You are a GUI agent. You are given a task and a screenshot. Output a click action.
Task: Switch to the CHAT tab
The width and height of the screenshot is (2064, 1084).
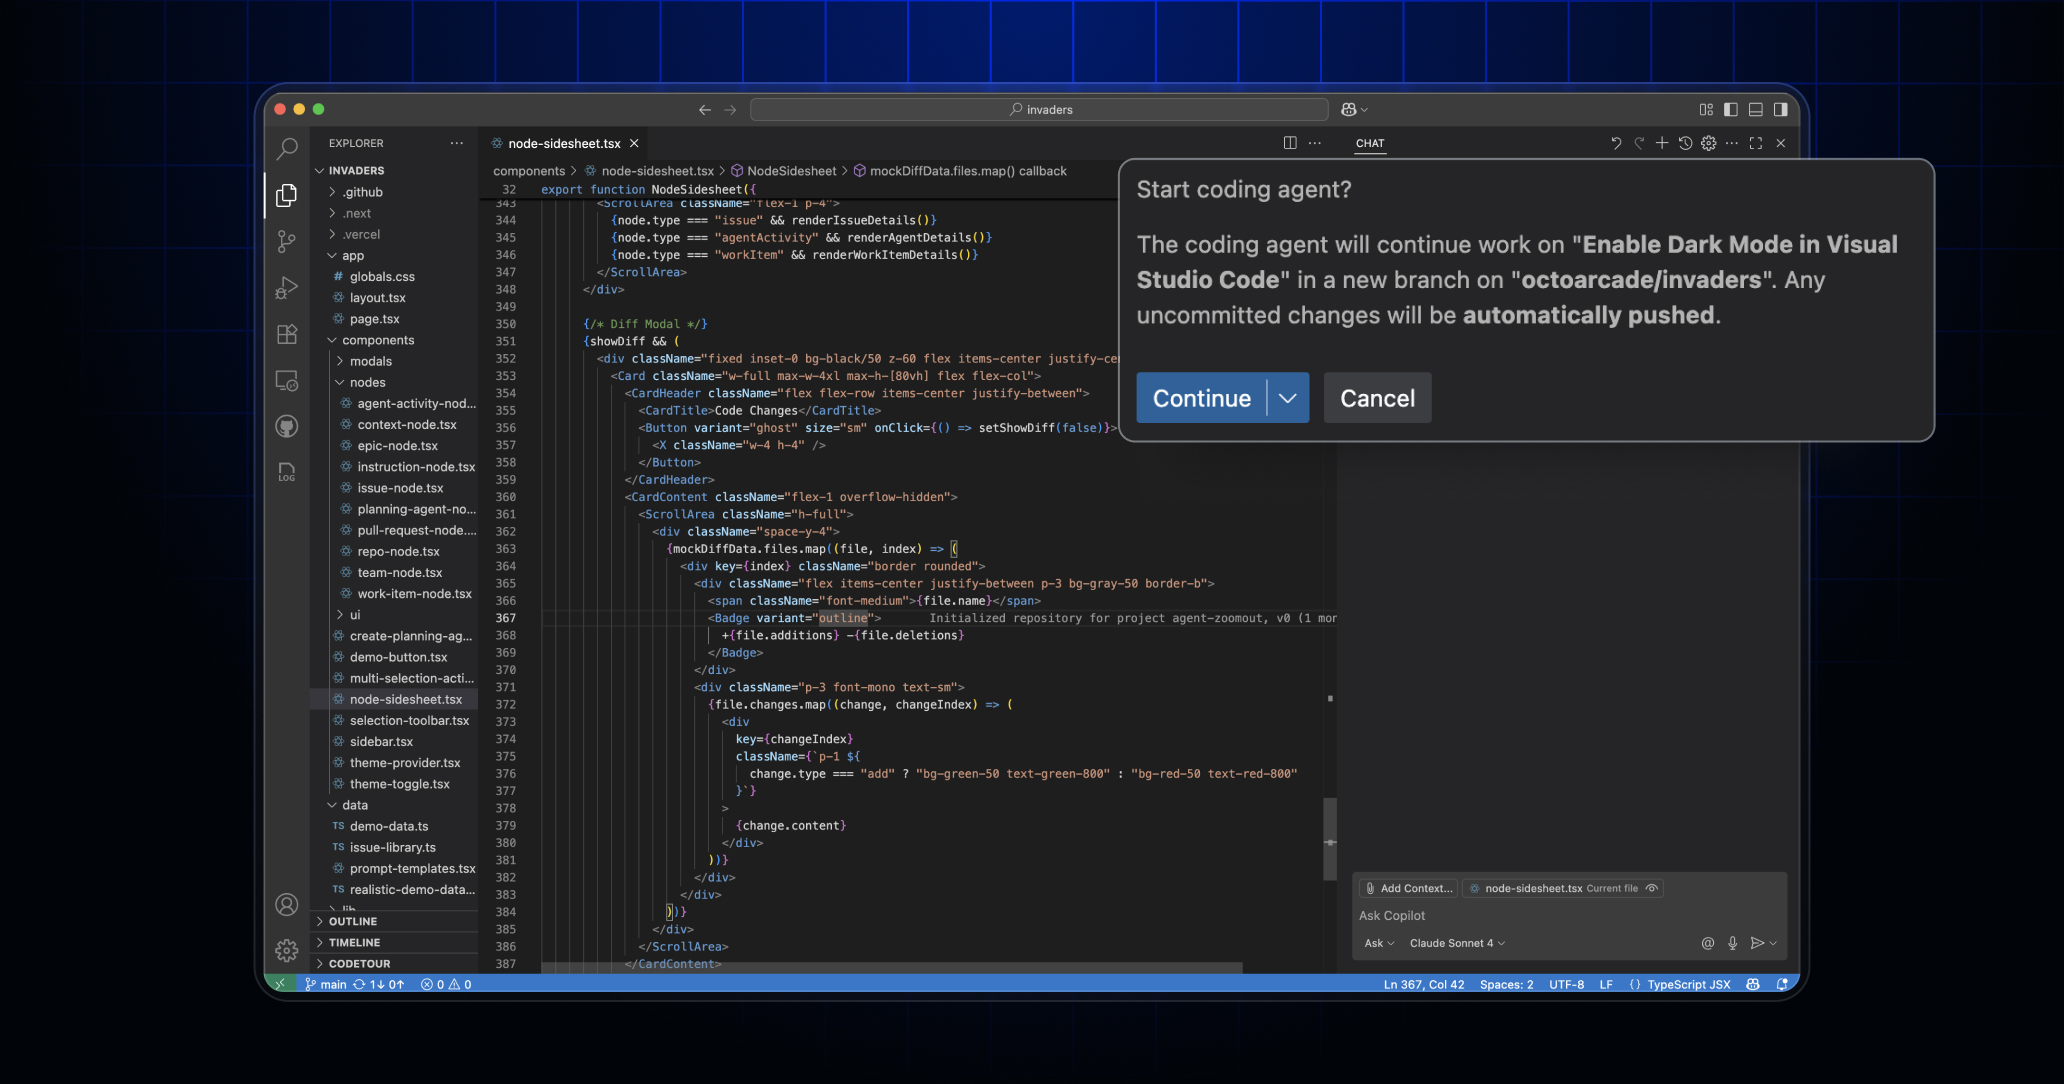[x=1370, y=143]
